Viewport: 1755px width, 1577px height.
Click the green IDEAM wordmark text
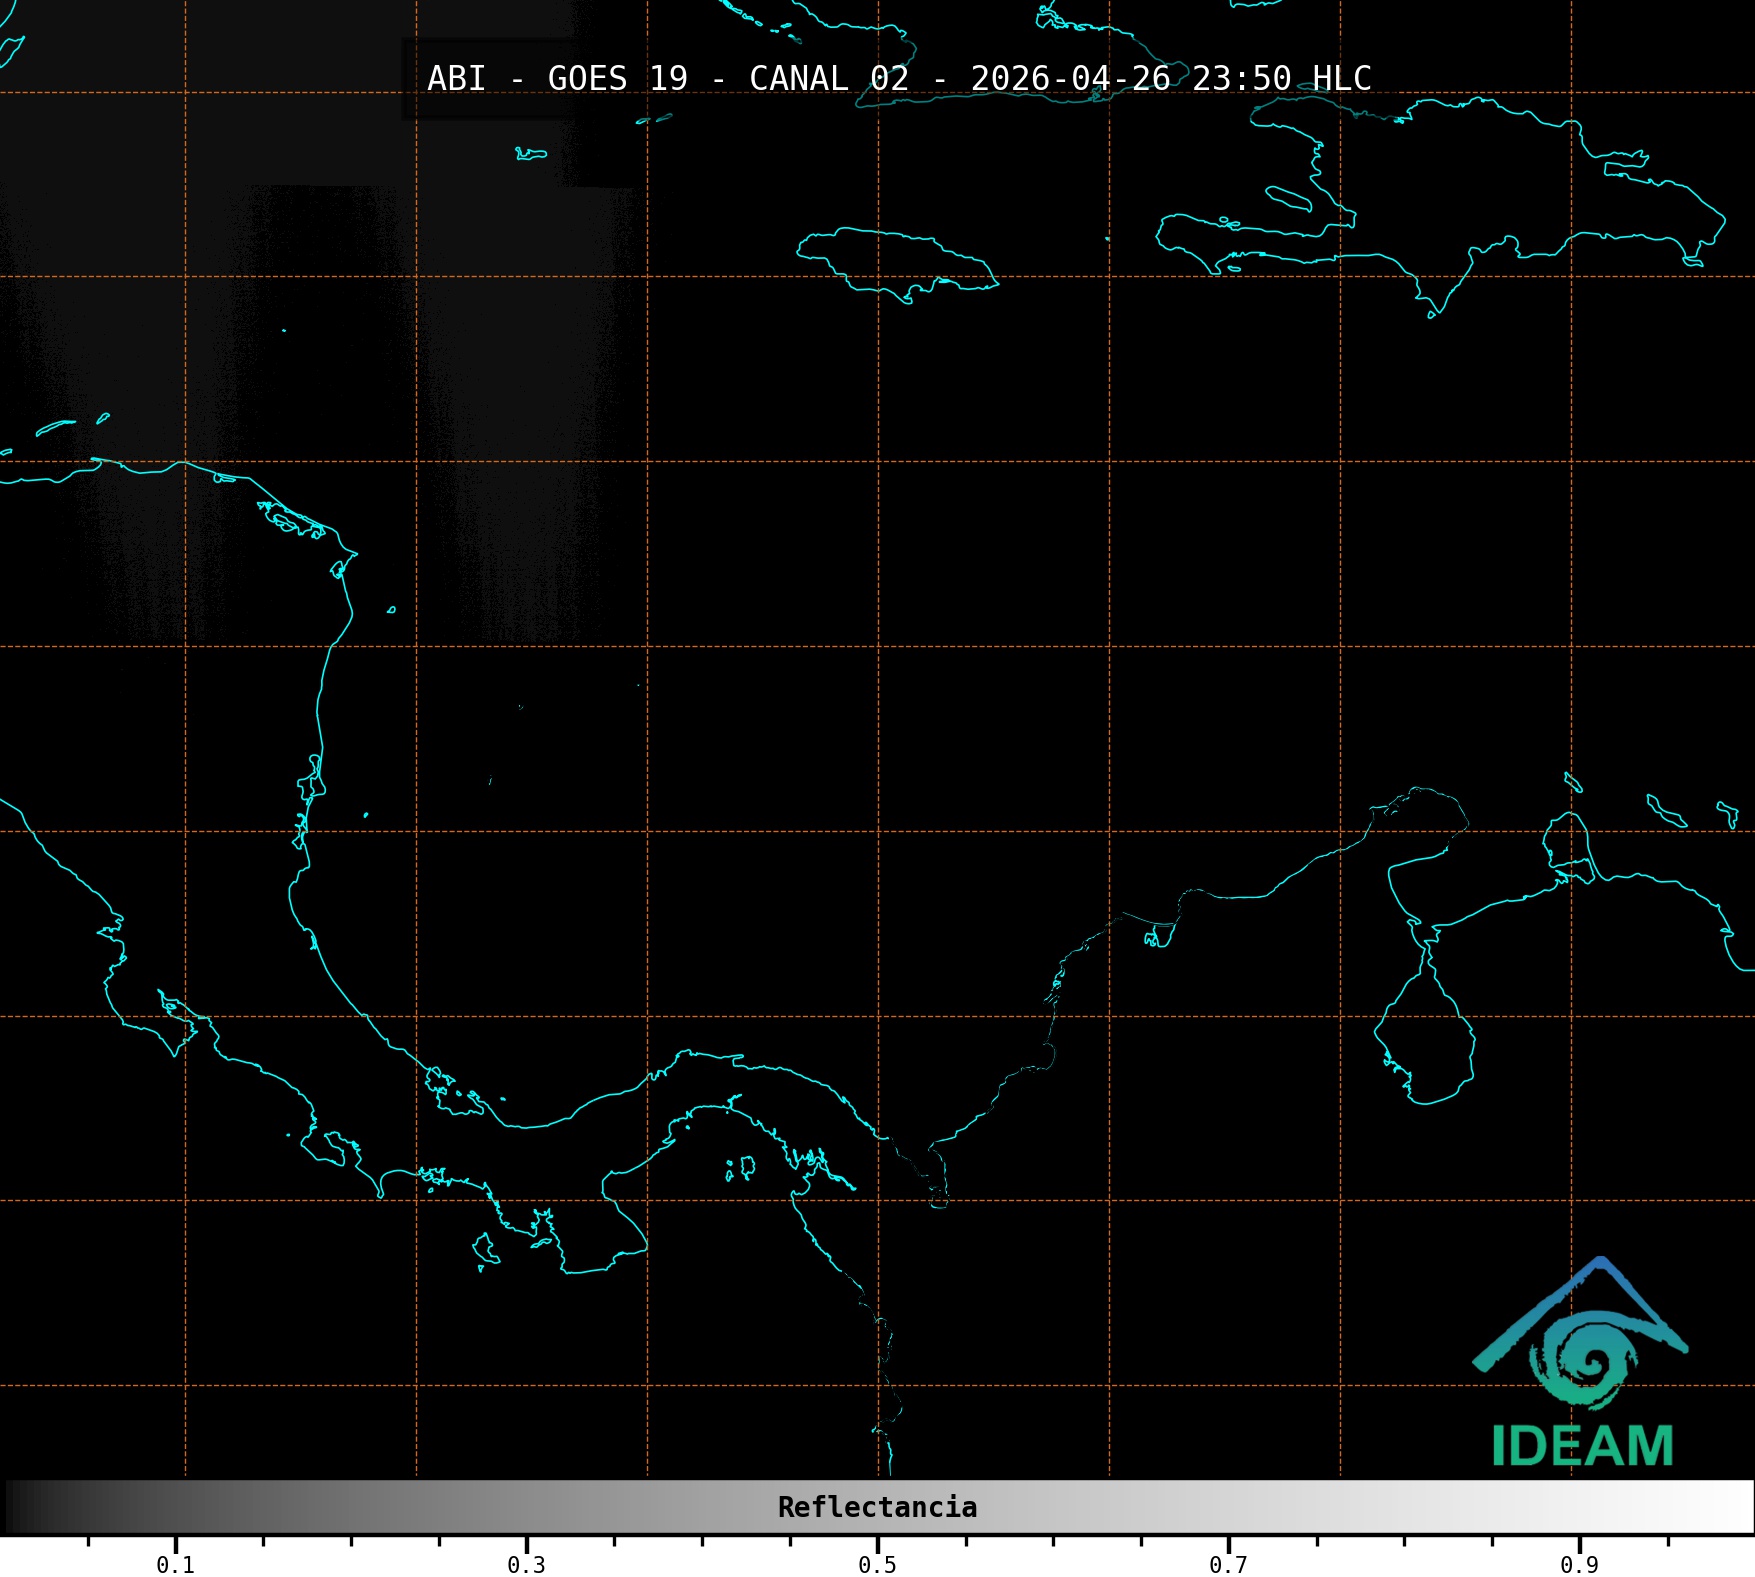(1582, 1447)
